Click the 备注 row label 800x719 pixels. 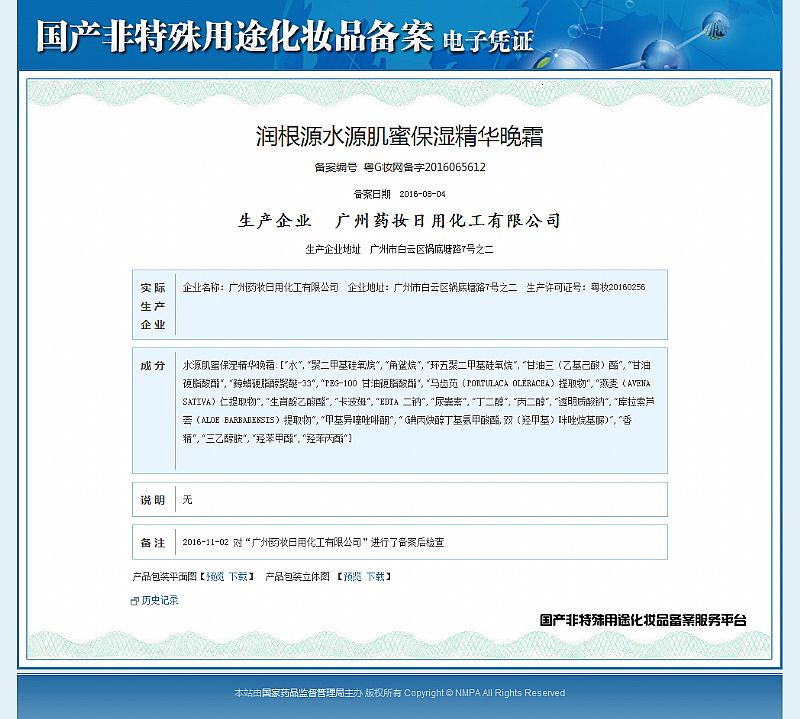pyautogui.click(x=153, y=542)
